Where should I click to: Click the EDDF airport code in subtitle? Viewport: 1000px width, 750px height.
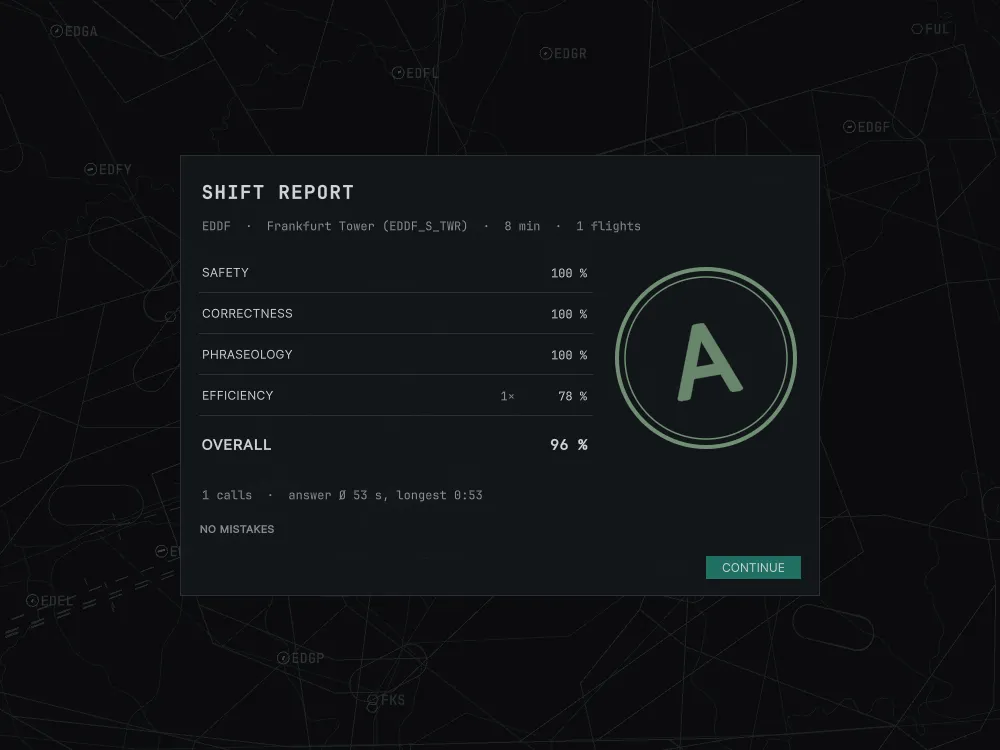click(216, 226)
